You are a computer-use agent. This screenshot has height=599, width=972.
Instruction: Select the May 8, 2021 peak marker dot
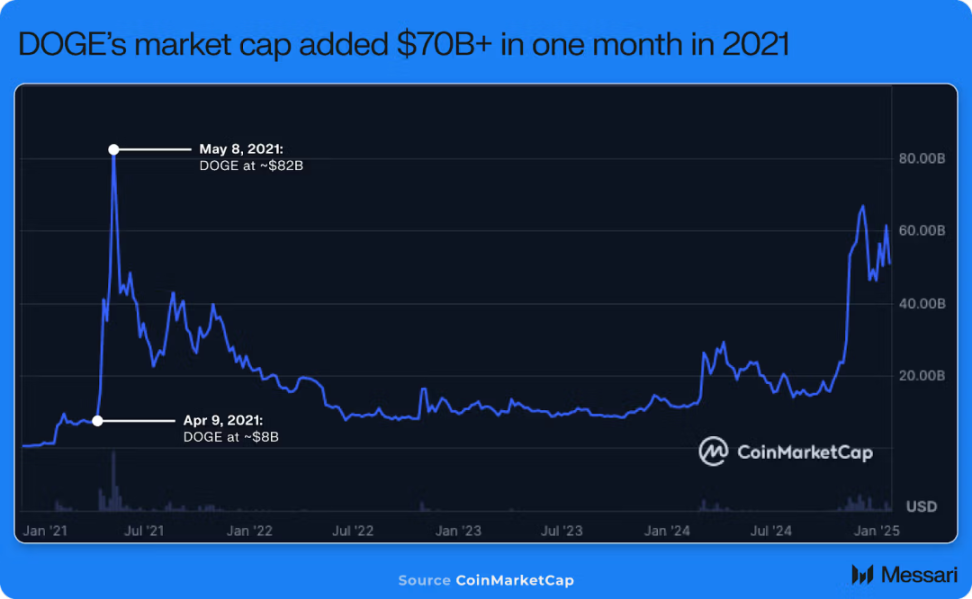click(x=113, y=149)
